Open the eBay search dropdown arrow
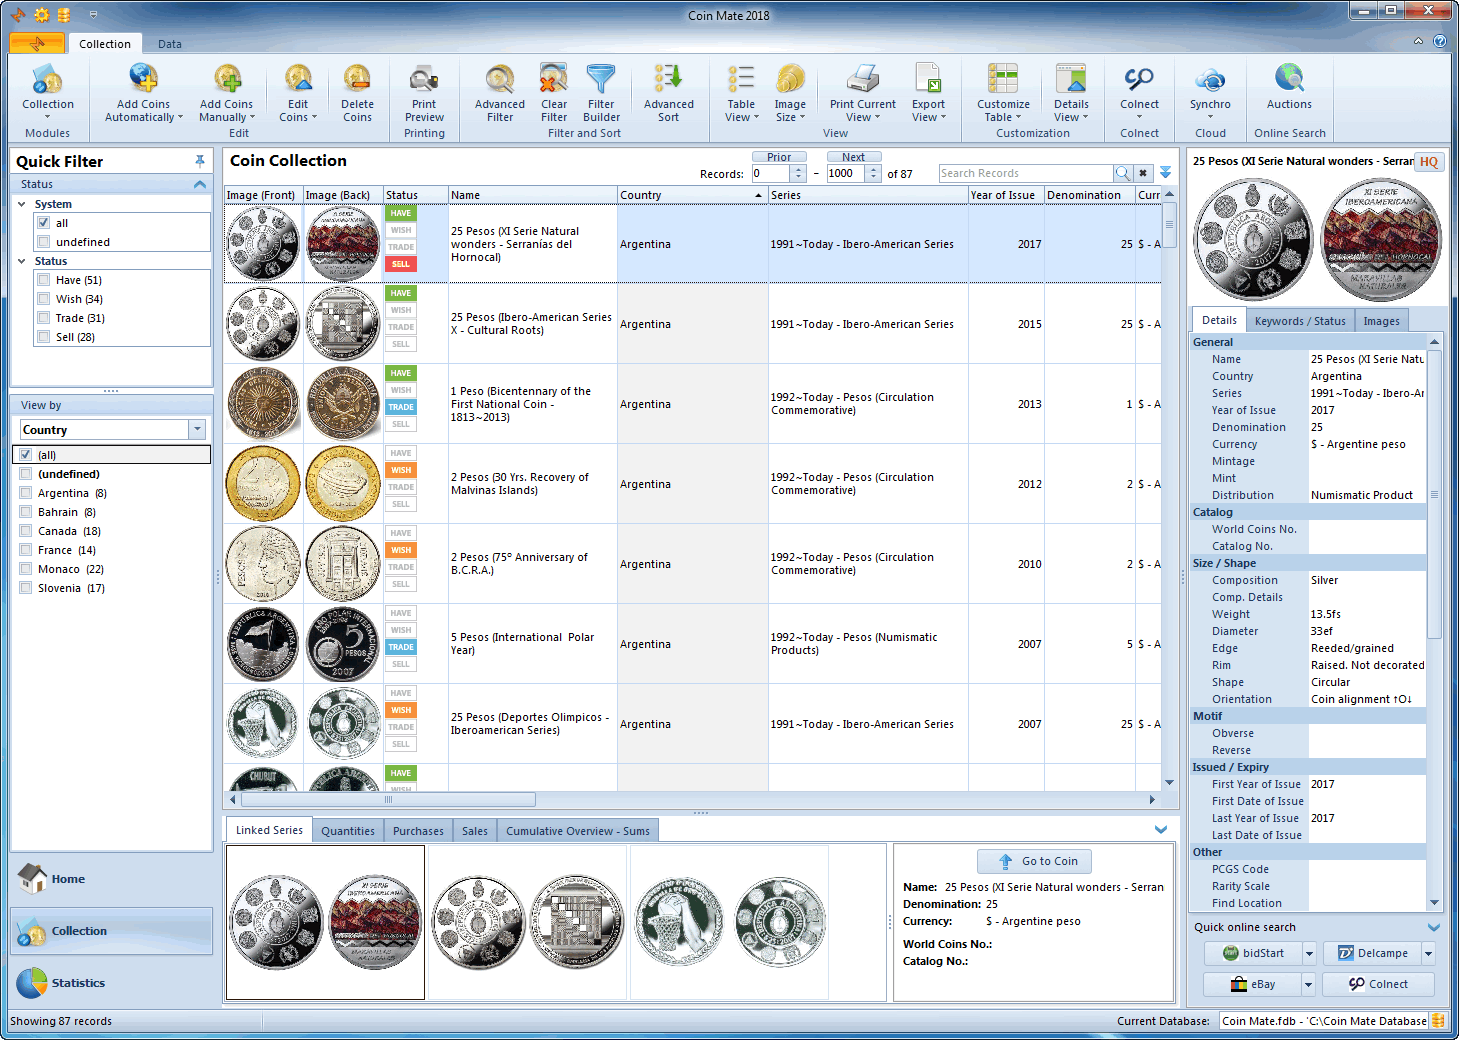This screenshot has height=1040, width=1459. coord(1307,984)
